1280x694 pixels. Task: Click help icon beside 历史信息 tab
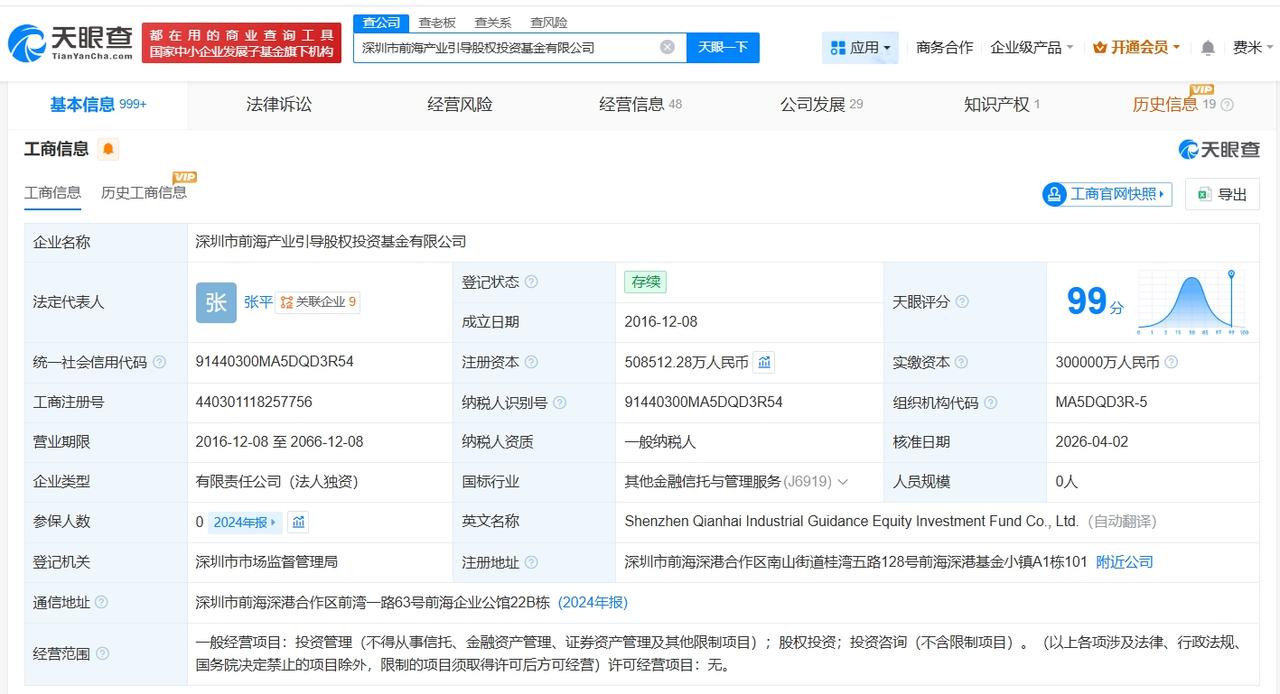[1227, 104]
